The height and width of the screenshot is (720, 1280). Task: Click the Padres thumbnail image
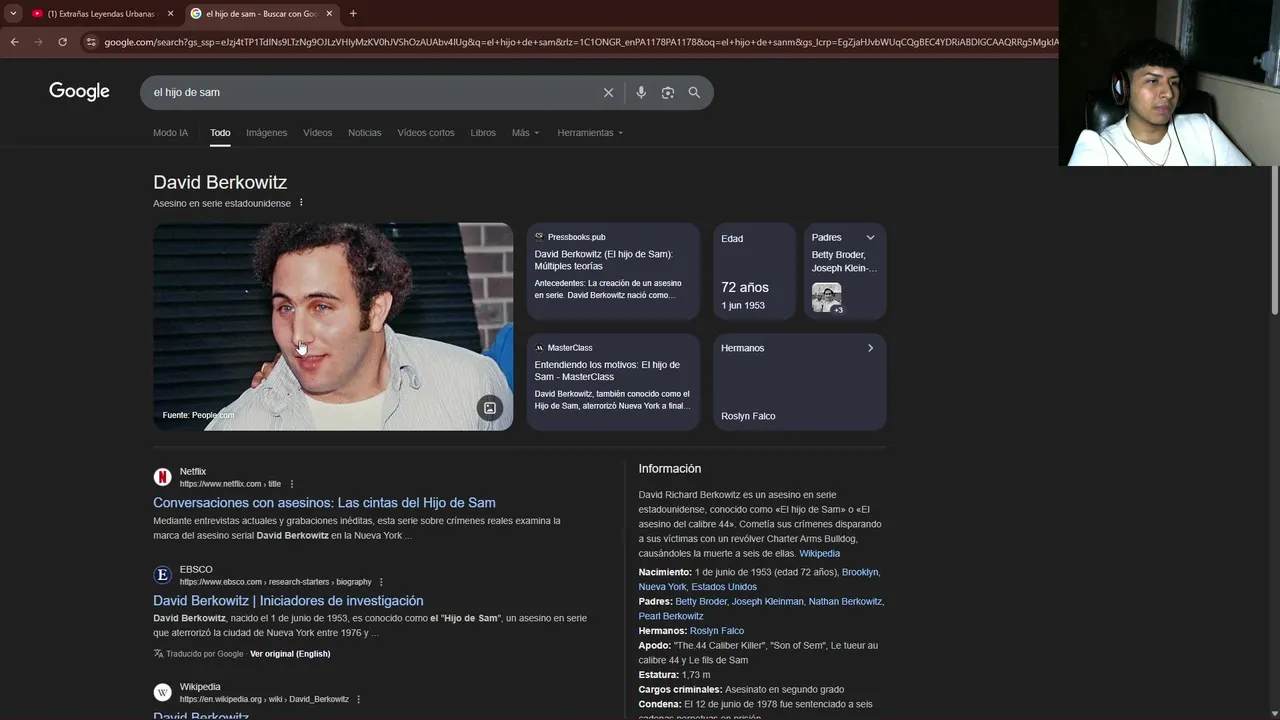[x=827, y=298]
